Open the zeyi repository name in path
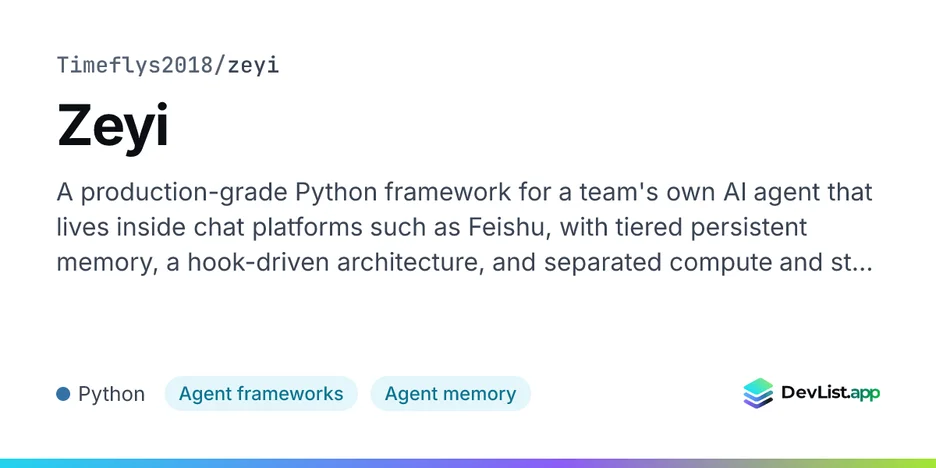The height and width of the screenshot is (468, 936). [x=253, y=66]
